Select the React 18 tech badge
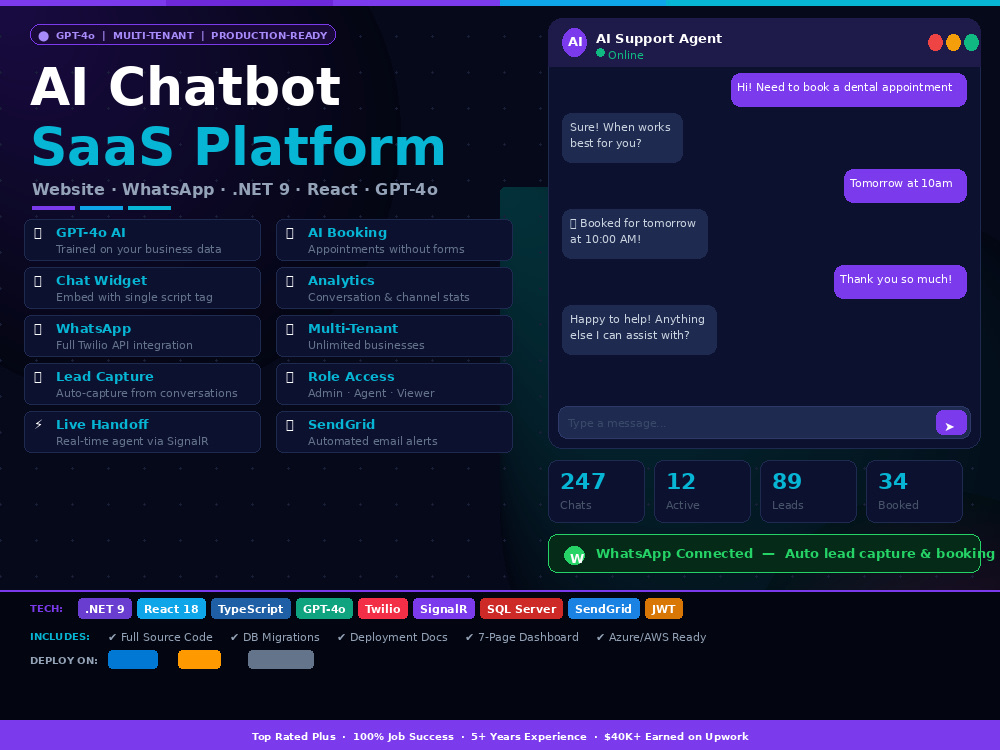Image resolution: width=1000 pixels, height=750 pixels. coord(172,608)
